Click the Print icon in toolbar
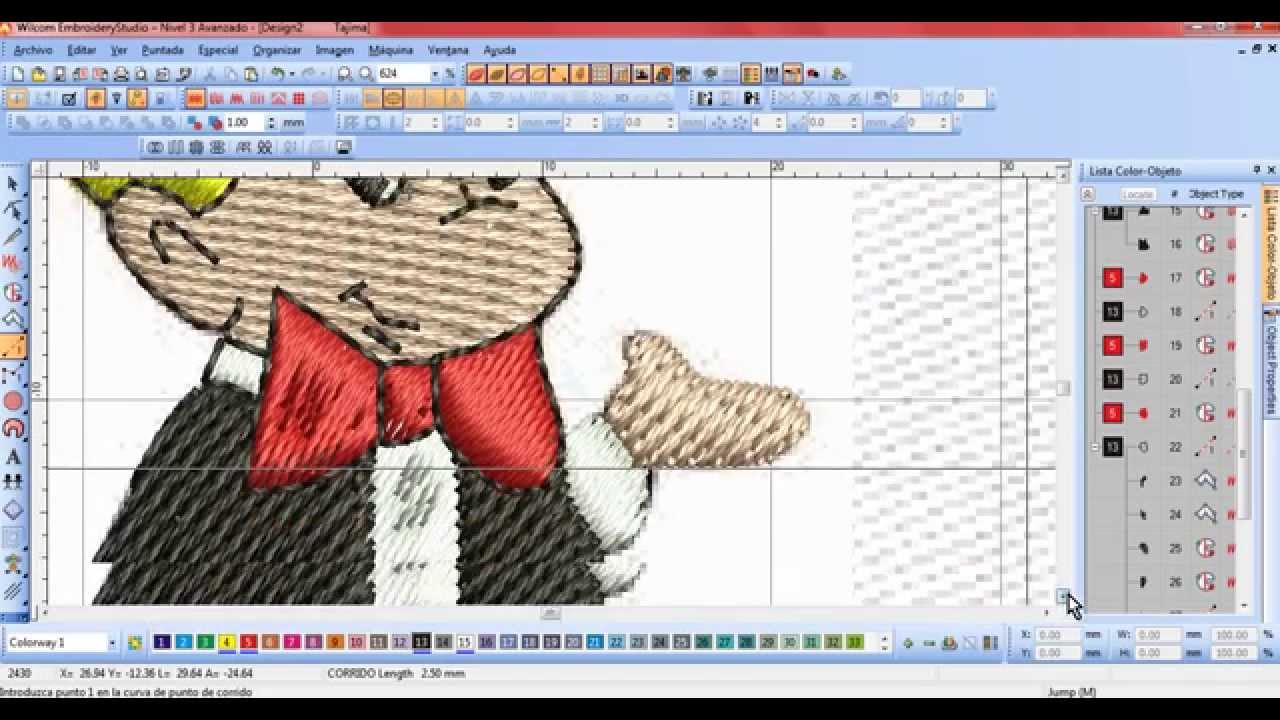 tap(121, 74)
